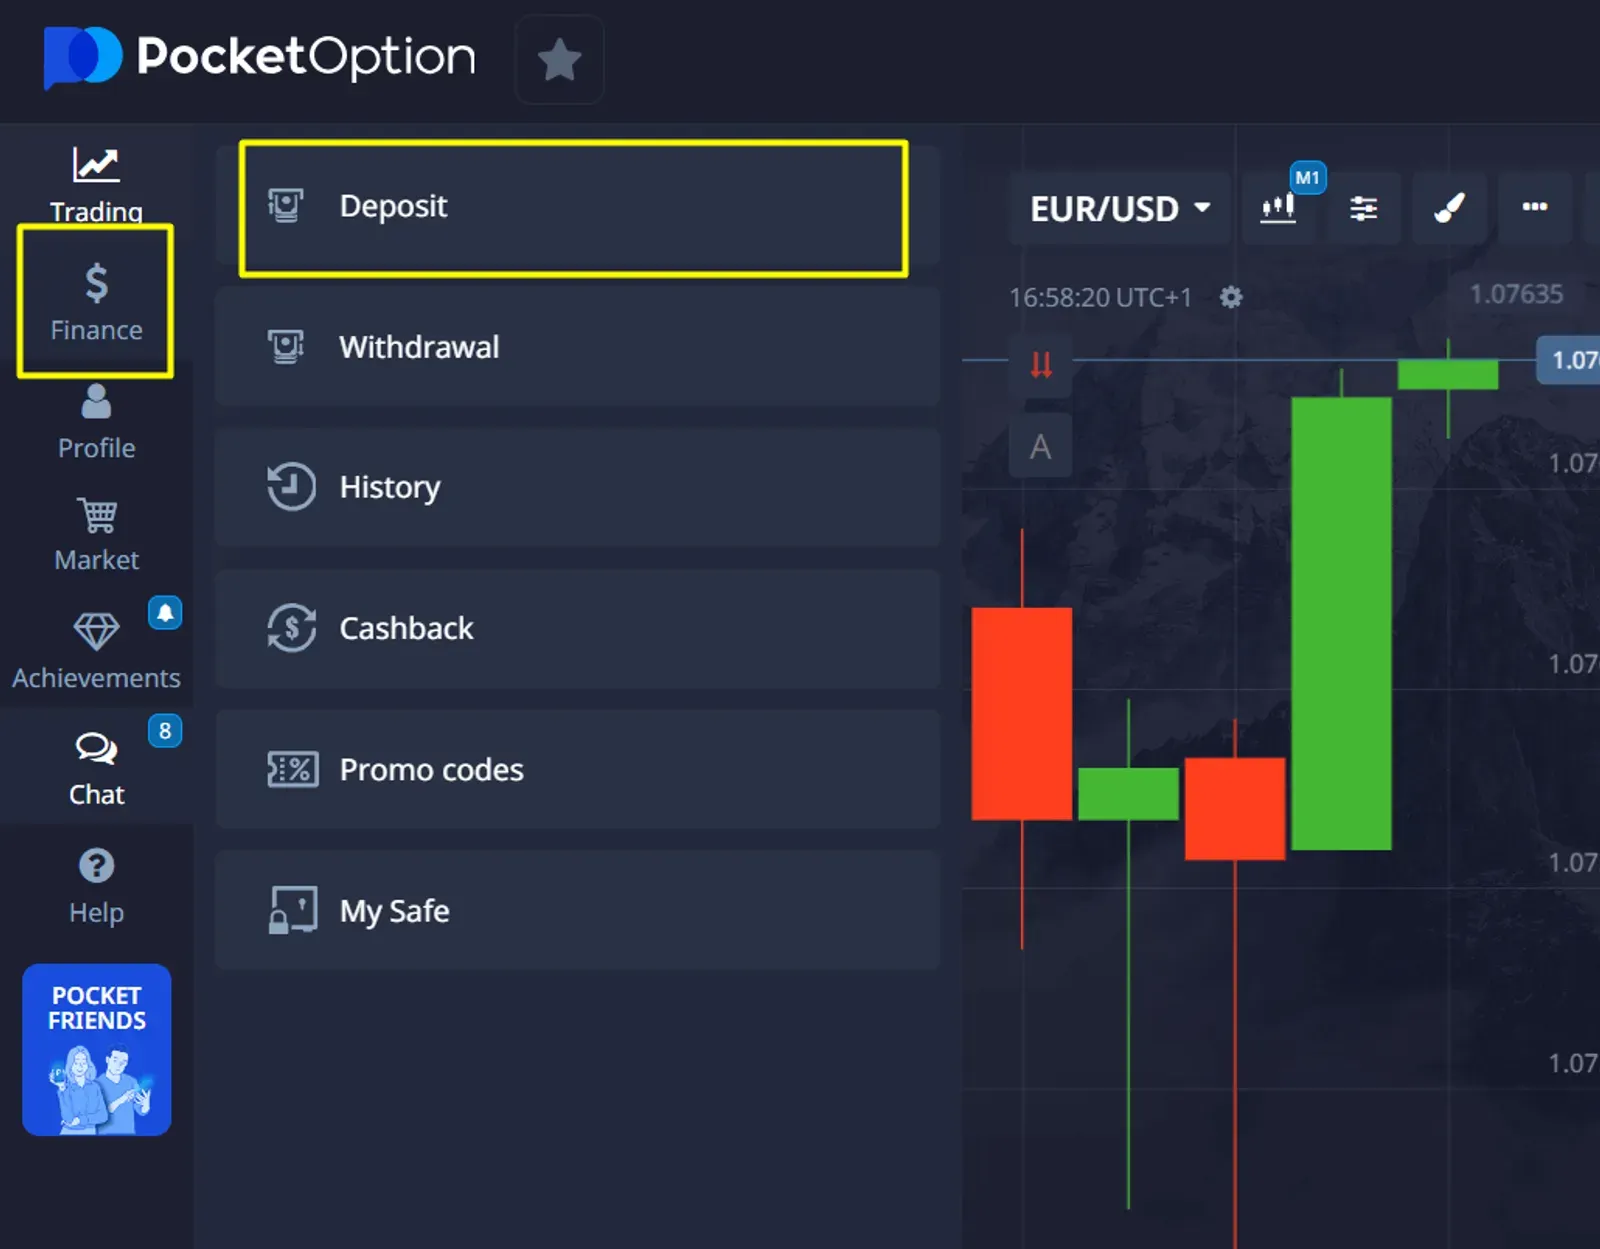This screenshot has width=1600, height=1249.
Task: Open time zone settings gear
Action: pyautogui.click(x=1231, y=297)
